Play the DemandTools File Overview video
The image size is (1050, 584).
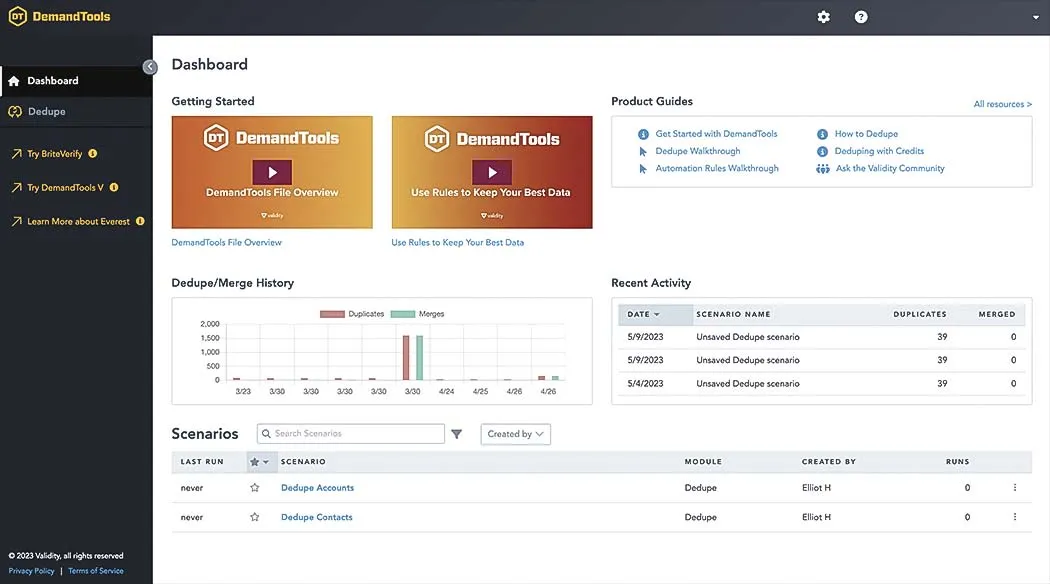click(272, 172)
